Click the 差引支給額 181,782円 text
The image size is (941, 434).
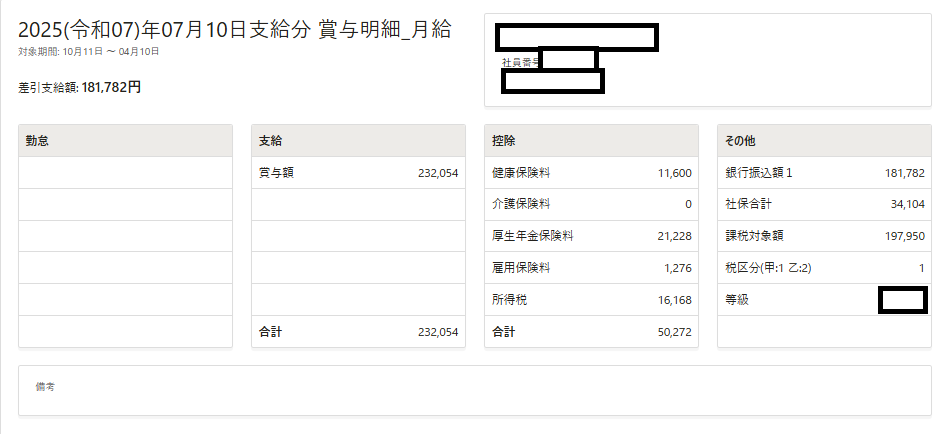pos(79,87)
